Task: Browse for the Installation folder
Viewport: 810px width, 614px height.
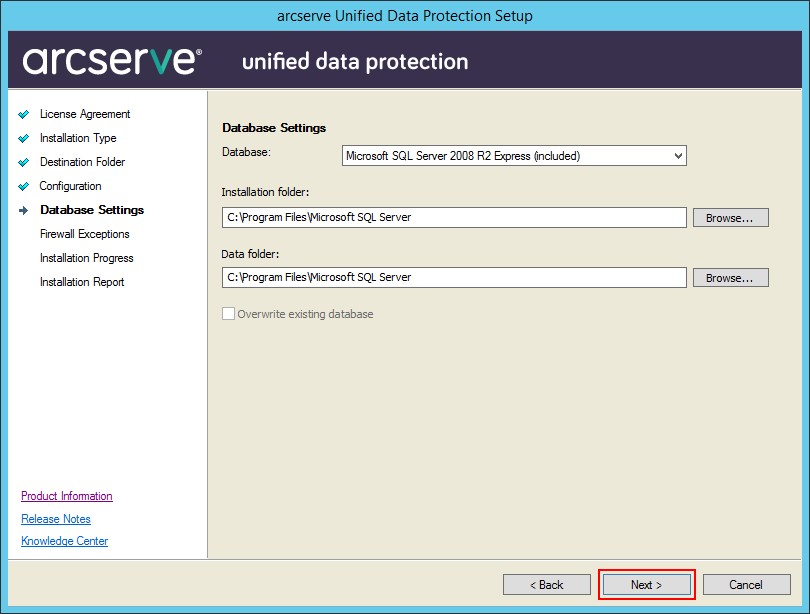Action: pos(730,217)
